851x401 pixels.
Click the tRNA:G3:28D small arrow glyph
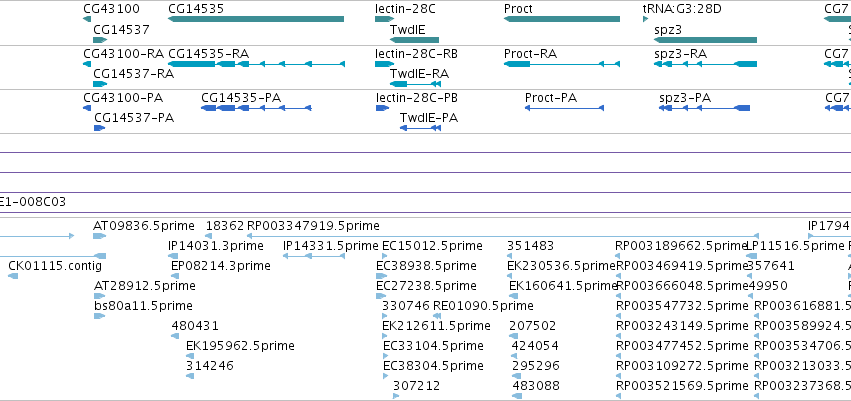645,19
